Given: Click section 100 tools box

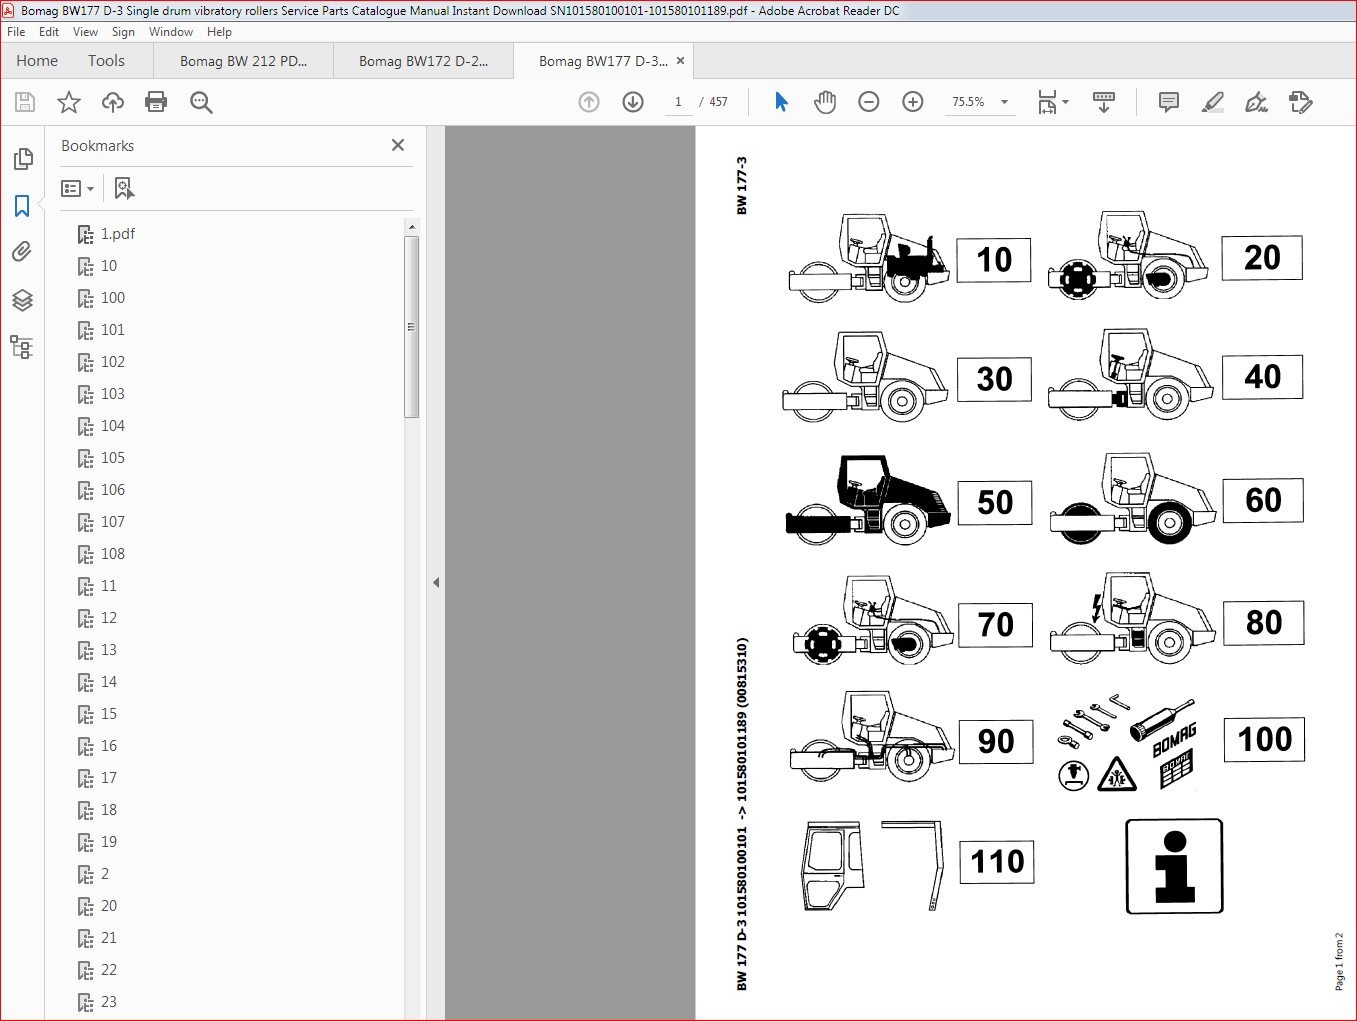Looking at the screenshot, I should (x=1265, y=739).
